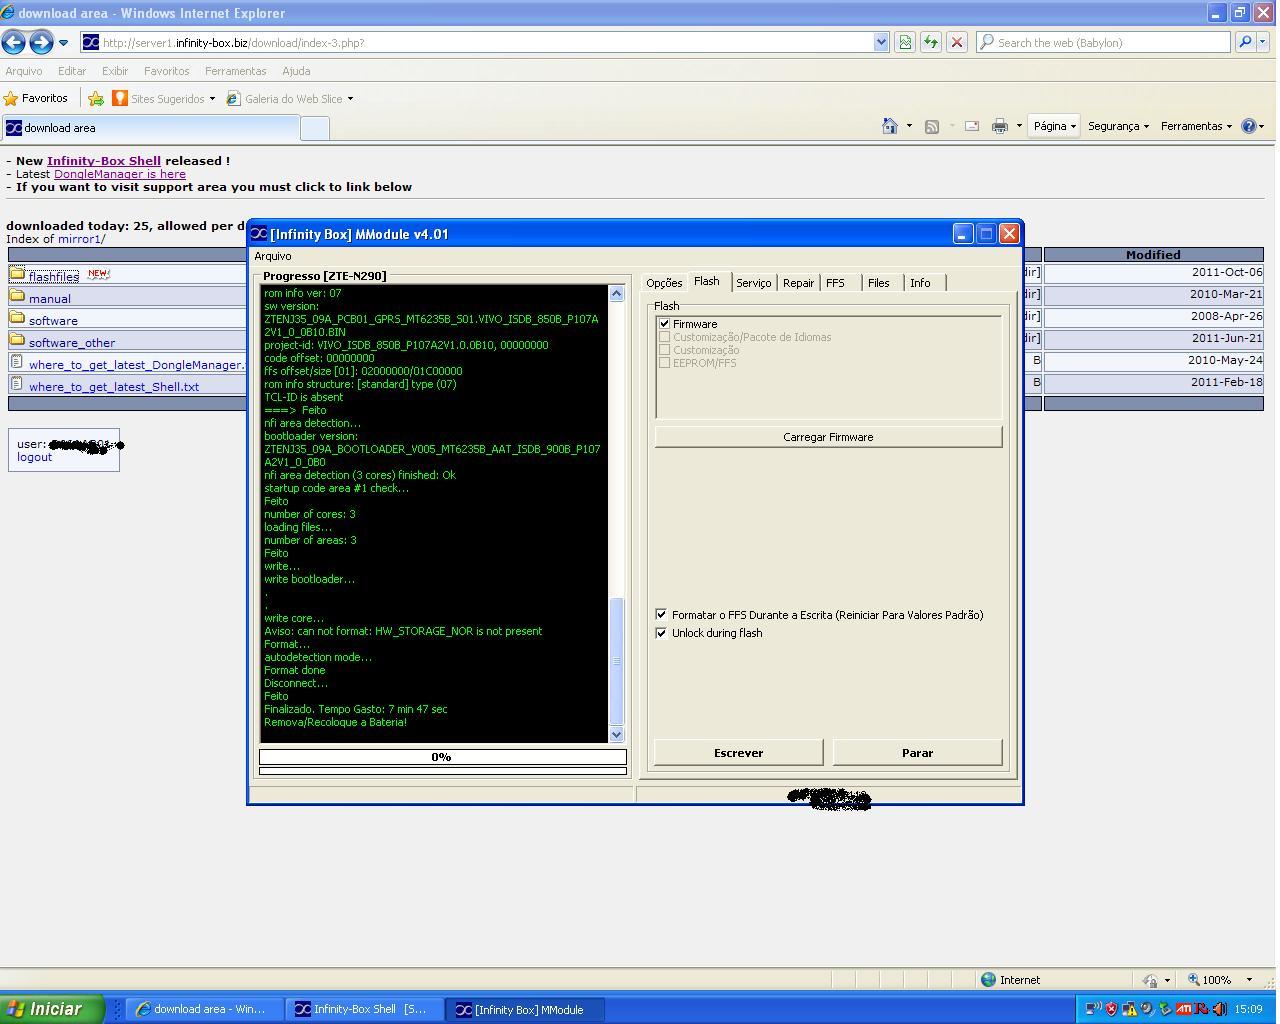Toggle Unlock during flash checkbox
1280x1024 pixels.
[x=661, y=633]
